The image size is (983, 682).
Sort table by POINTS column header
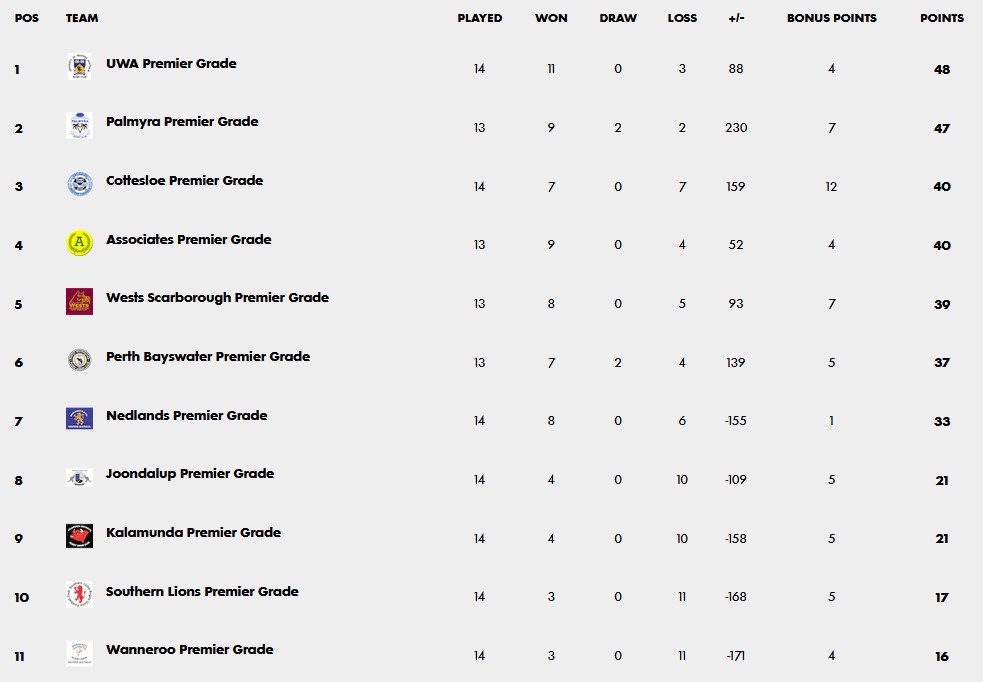[x=942, y=18]
